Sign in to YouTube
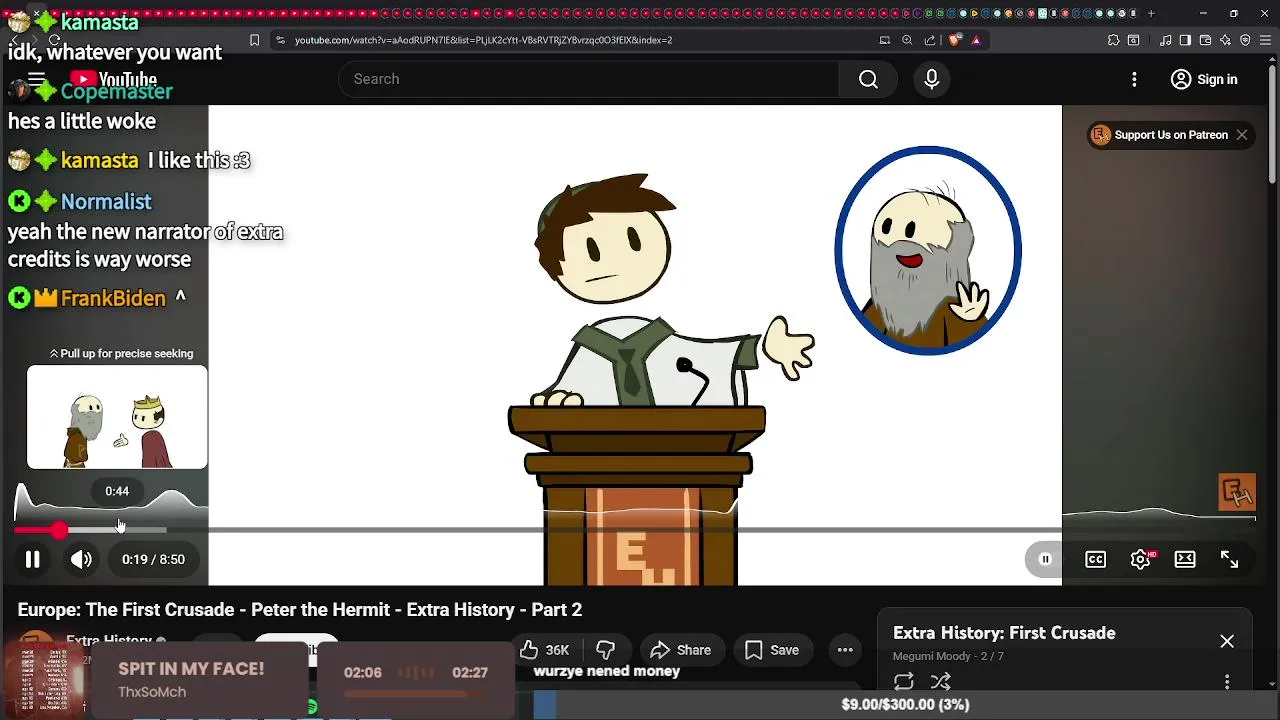Image resolution: width=1280 pixels, height=720 pixels. [x=1204, y=79]
